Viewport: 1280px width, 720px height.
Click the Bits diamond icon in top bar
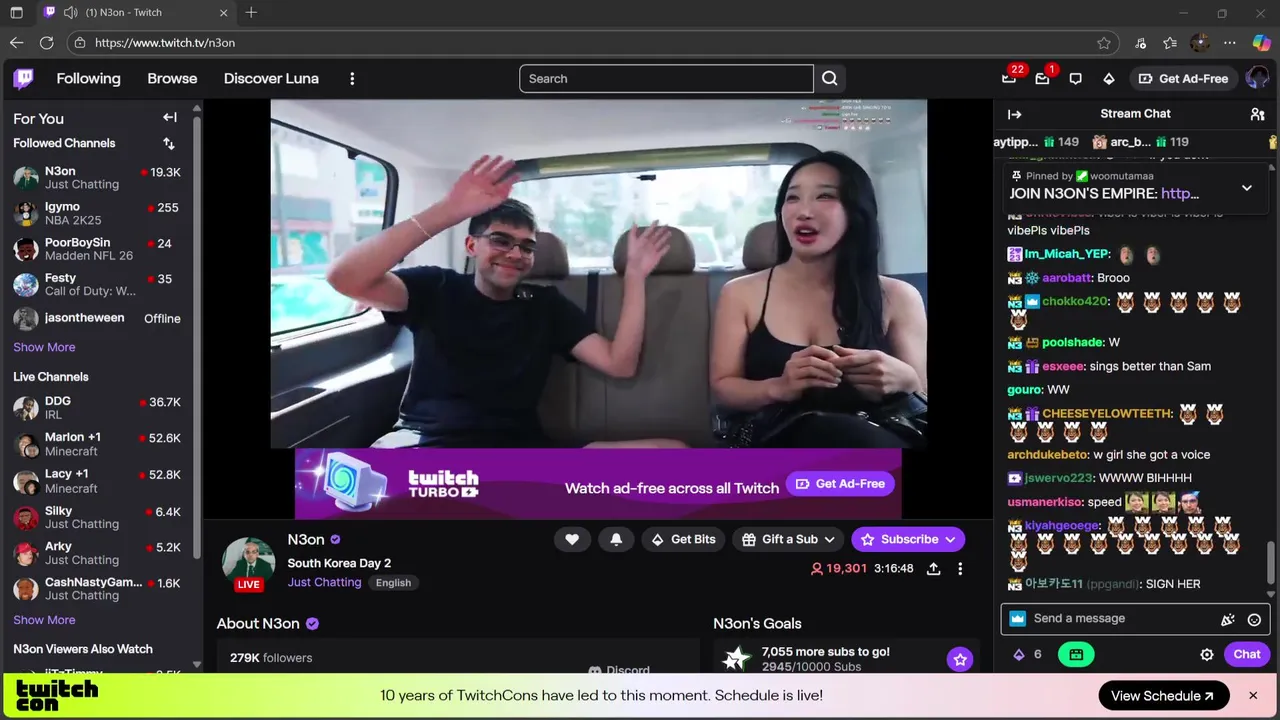tap(1108, 78)
